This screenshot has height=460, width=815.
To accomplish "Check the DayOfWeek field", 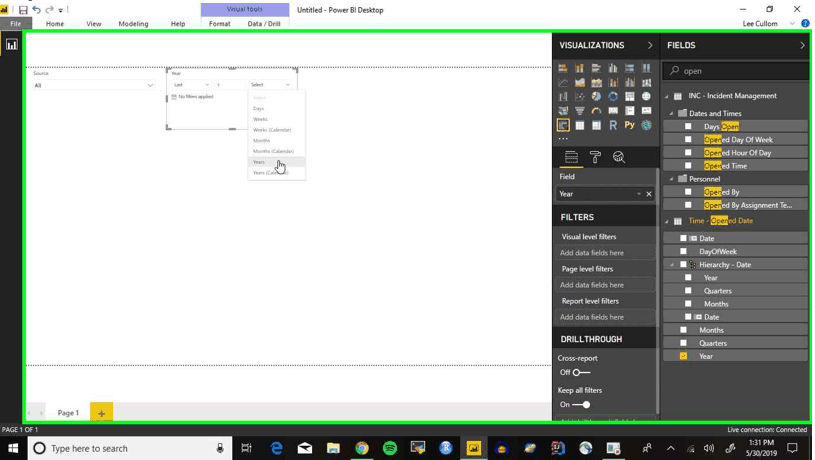I will click(x=683, y=251).
